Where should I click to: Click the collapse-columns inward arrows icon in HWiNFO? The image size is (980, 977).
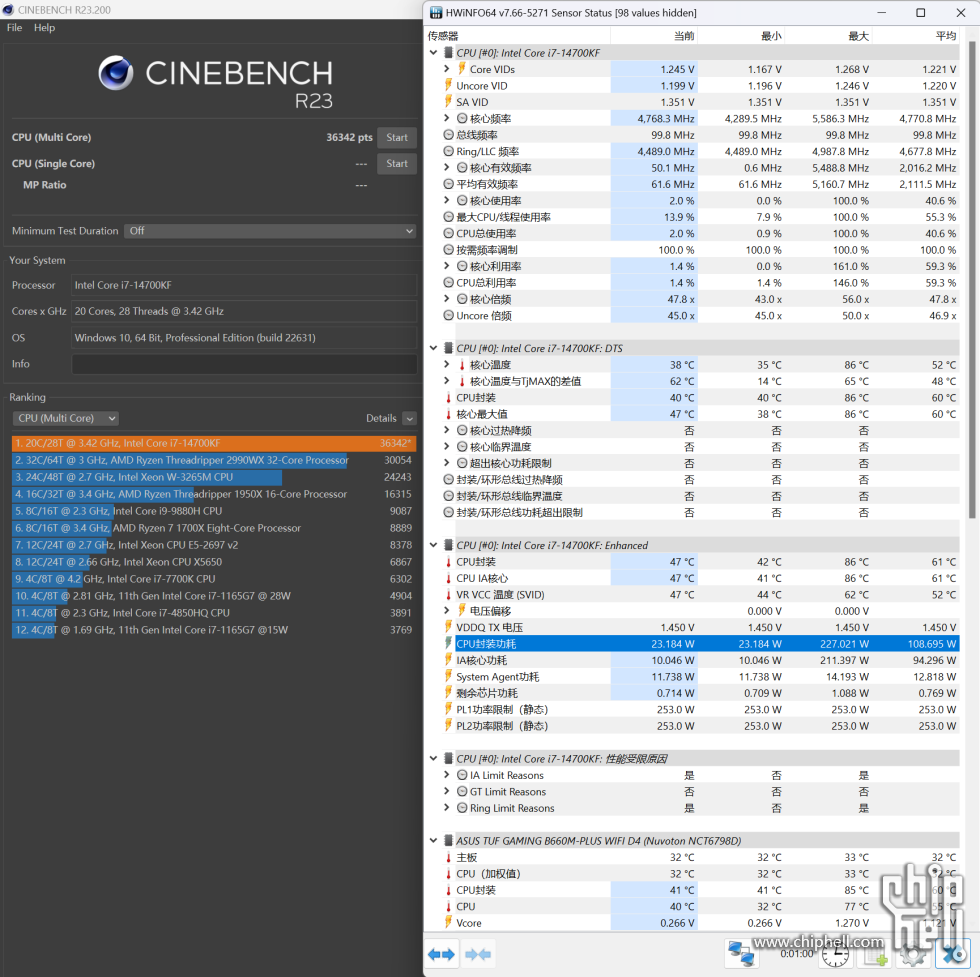[478, 954]
